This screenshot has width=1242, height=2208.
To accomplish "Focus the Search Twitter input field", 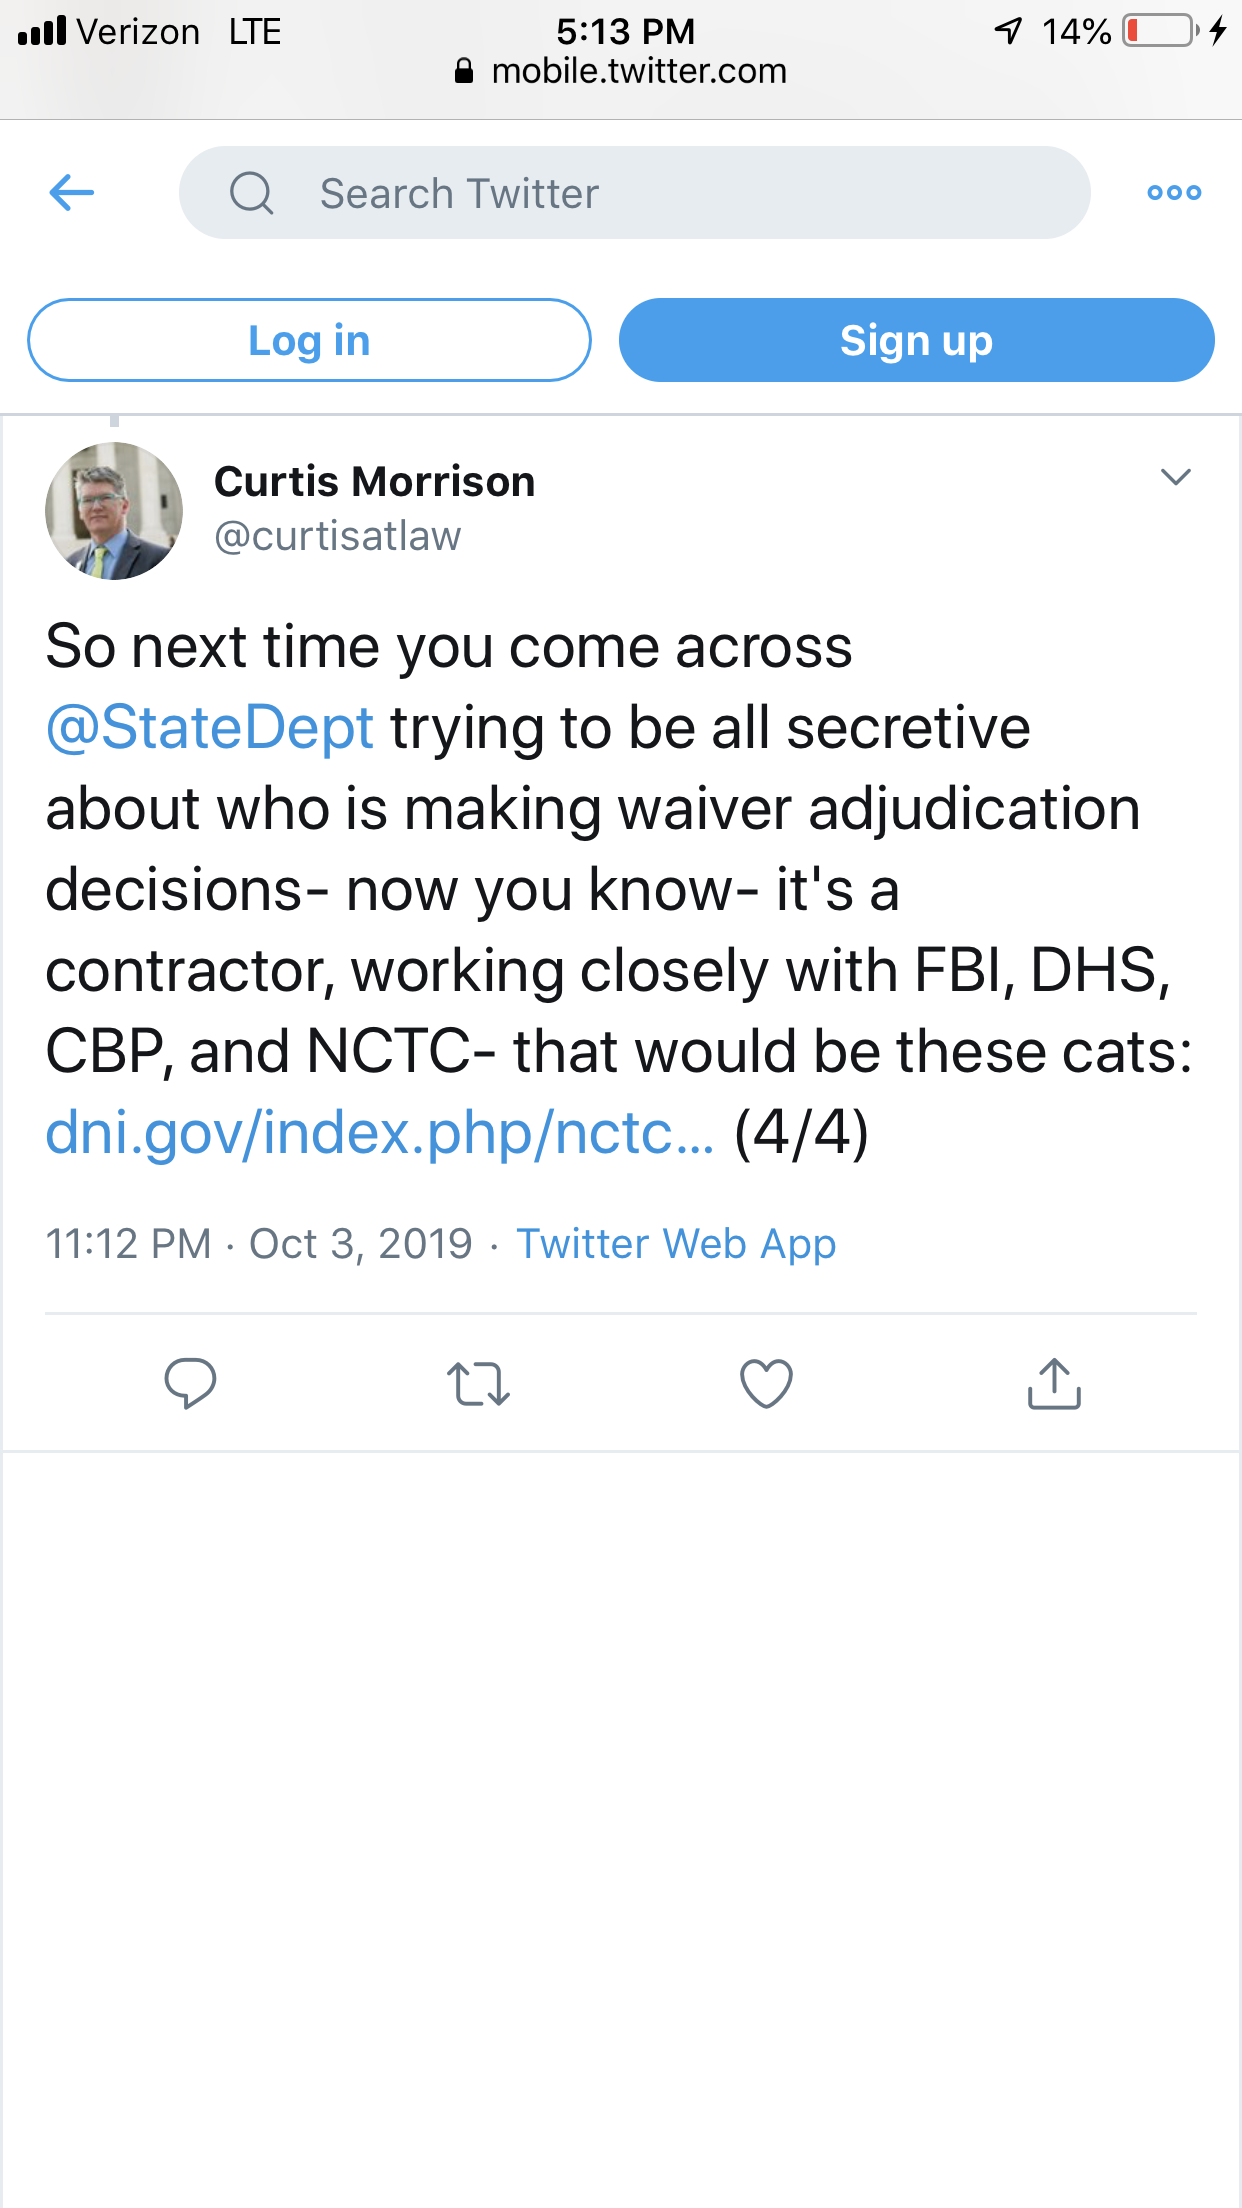I will pos(634,193).
